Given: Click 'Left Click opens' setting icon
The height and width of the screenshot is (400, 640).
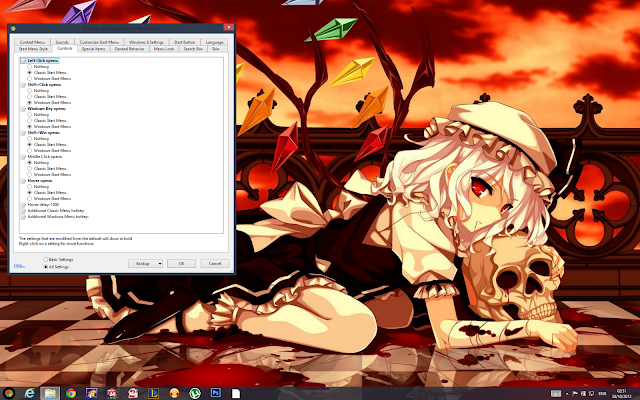Looking at the screenshot, I should 23,60.
